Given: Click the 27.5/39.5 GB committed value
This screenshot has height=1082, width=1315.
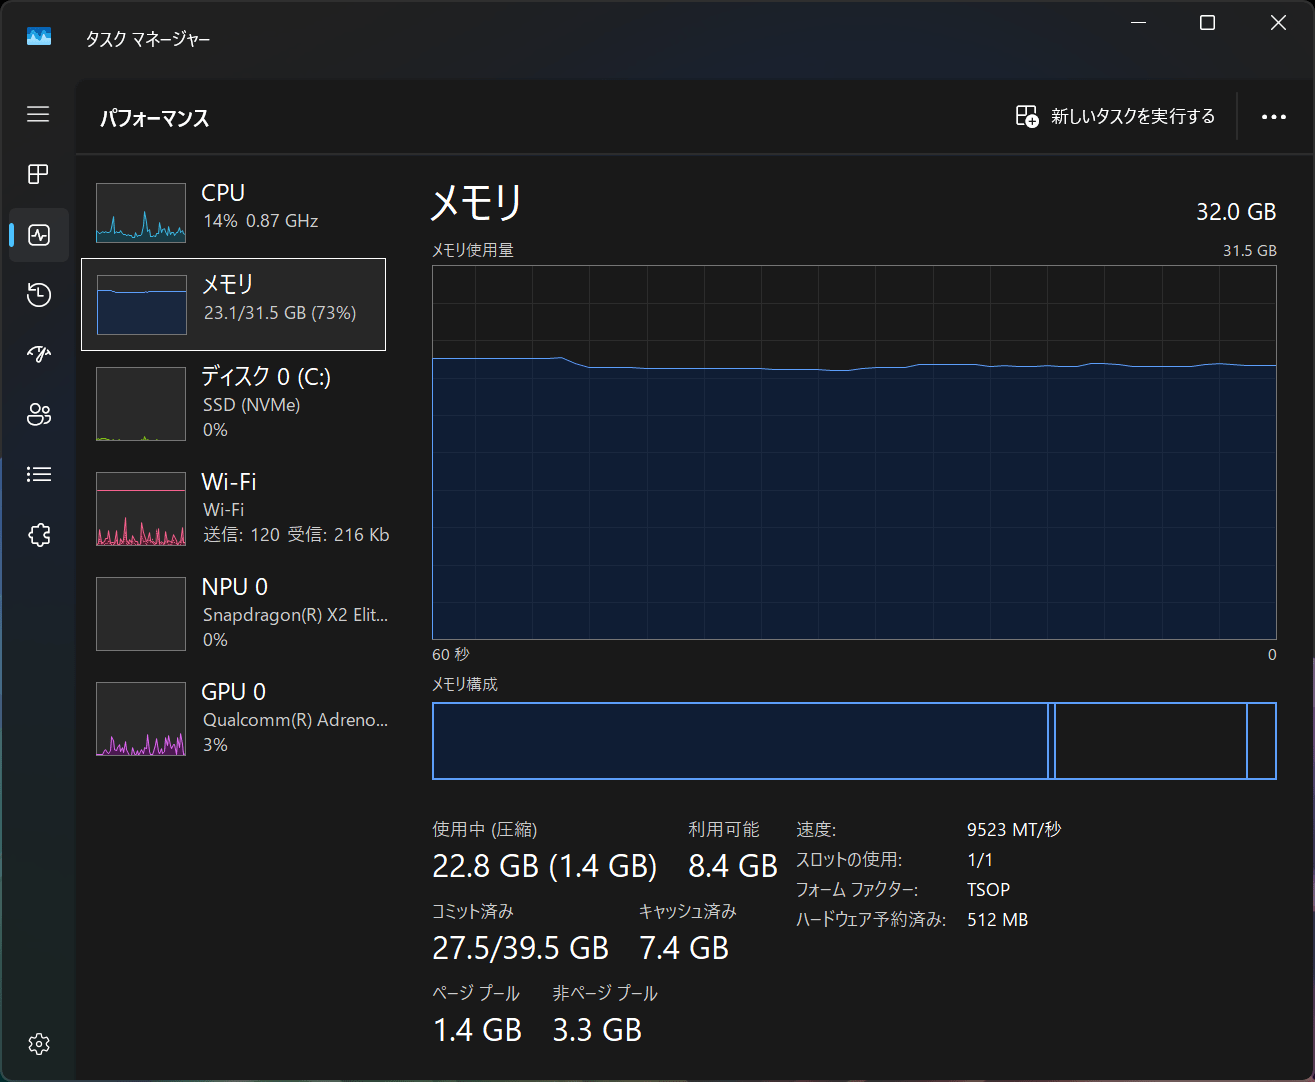Looking at the screenshot, I should tap(520, 947).
